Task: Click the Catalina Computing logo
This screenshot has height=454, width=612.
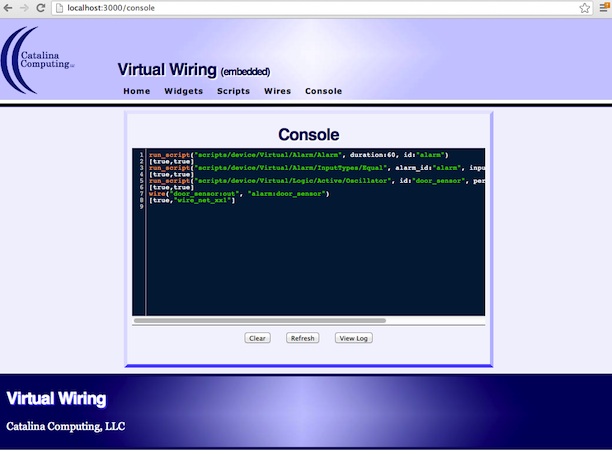Action: [38, 60]
